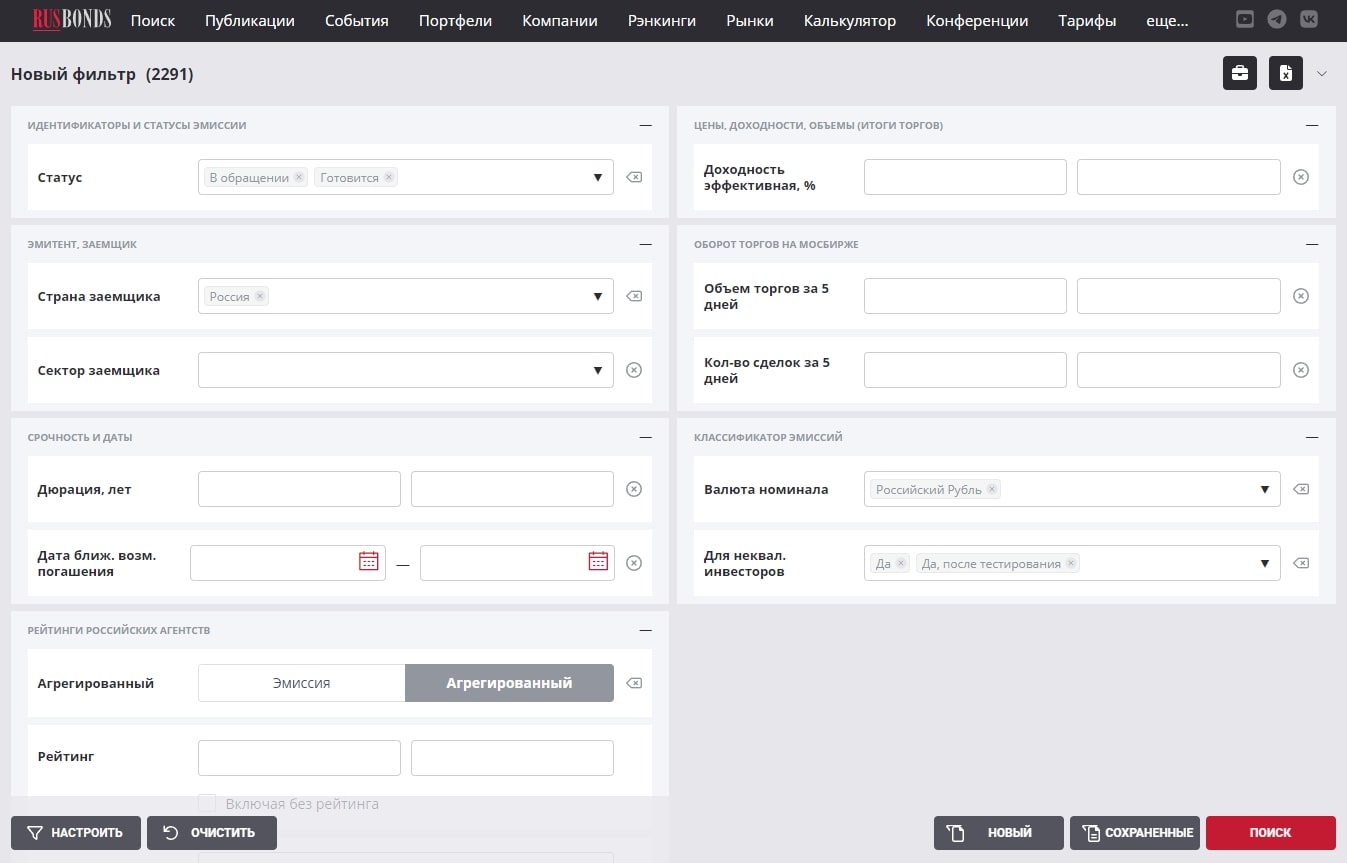Collapse the Классификатор эмиссий section
Screen dimensions: 1347x863
pos(1312,437)
